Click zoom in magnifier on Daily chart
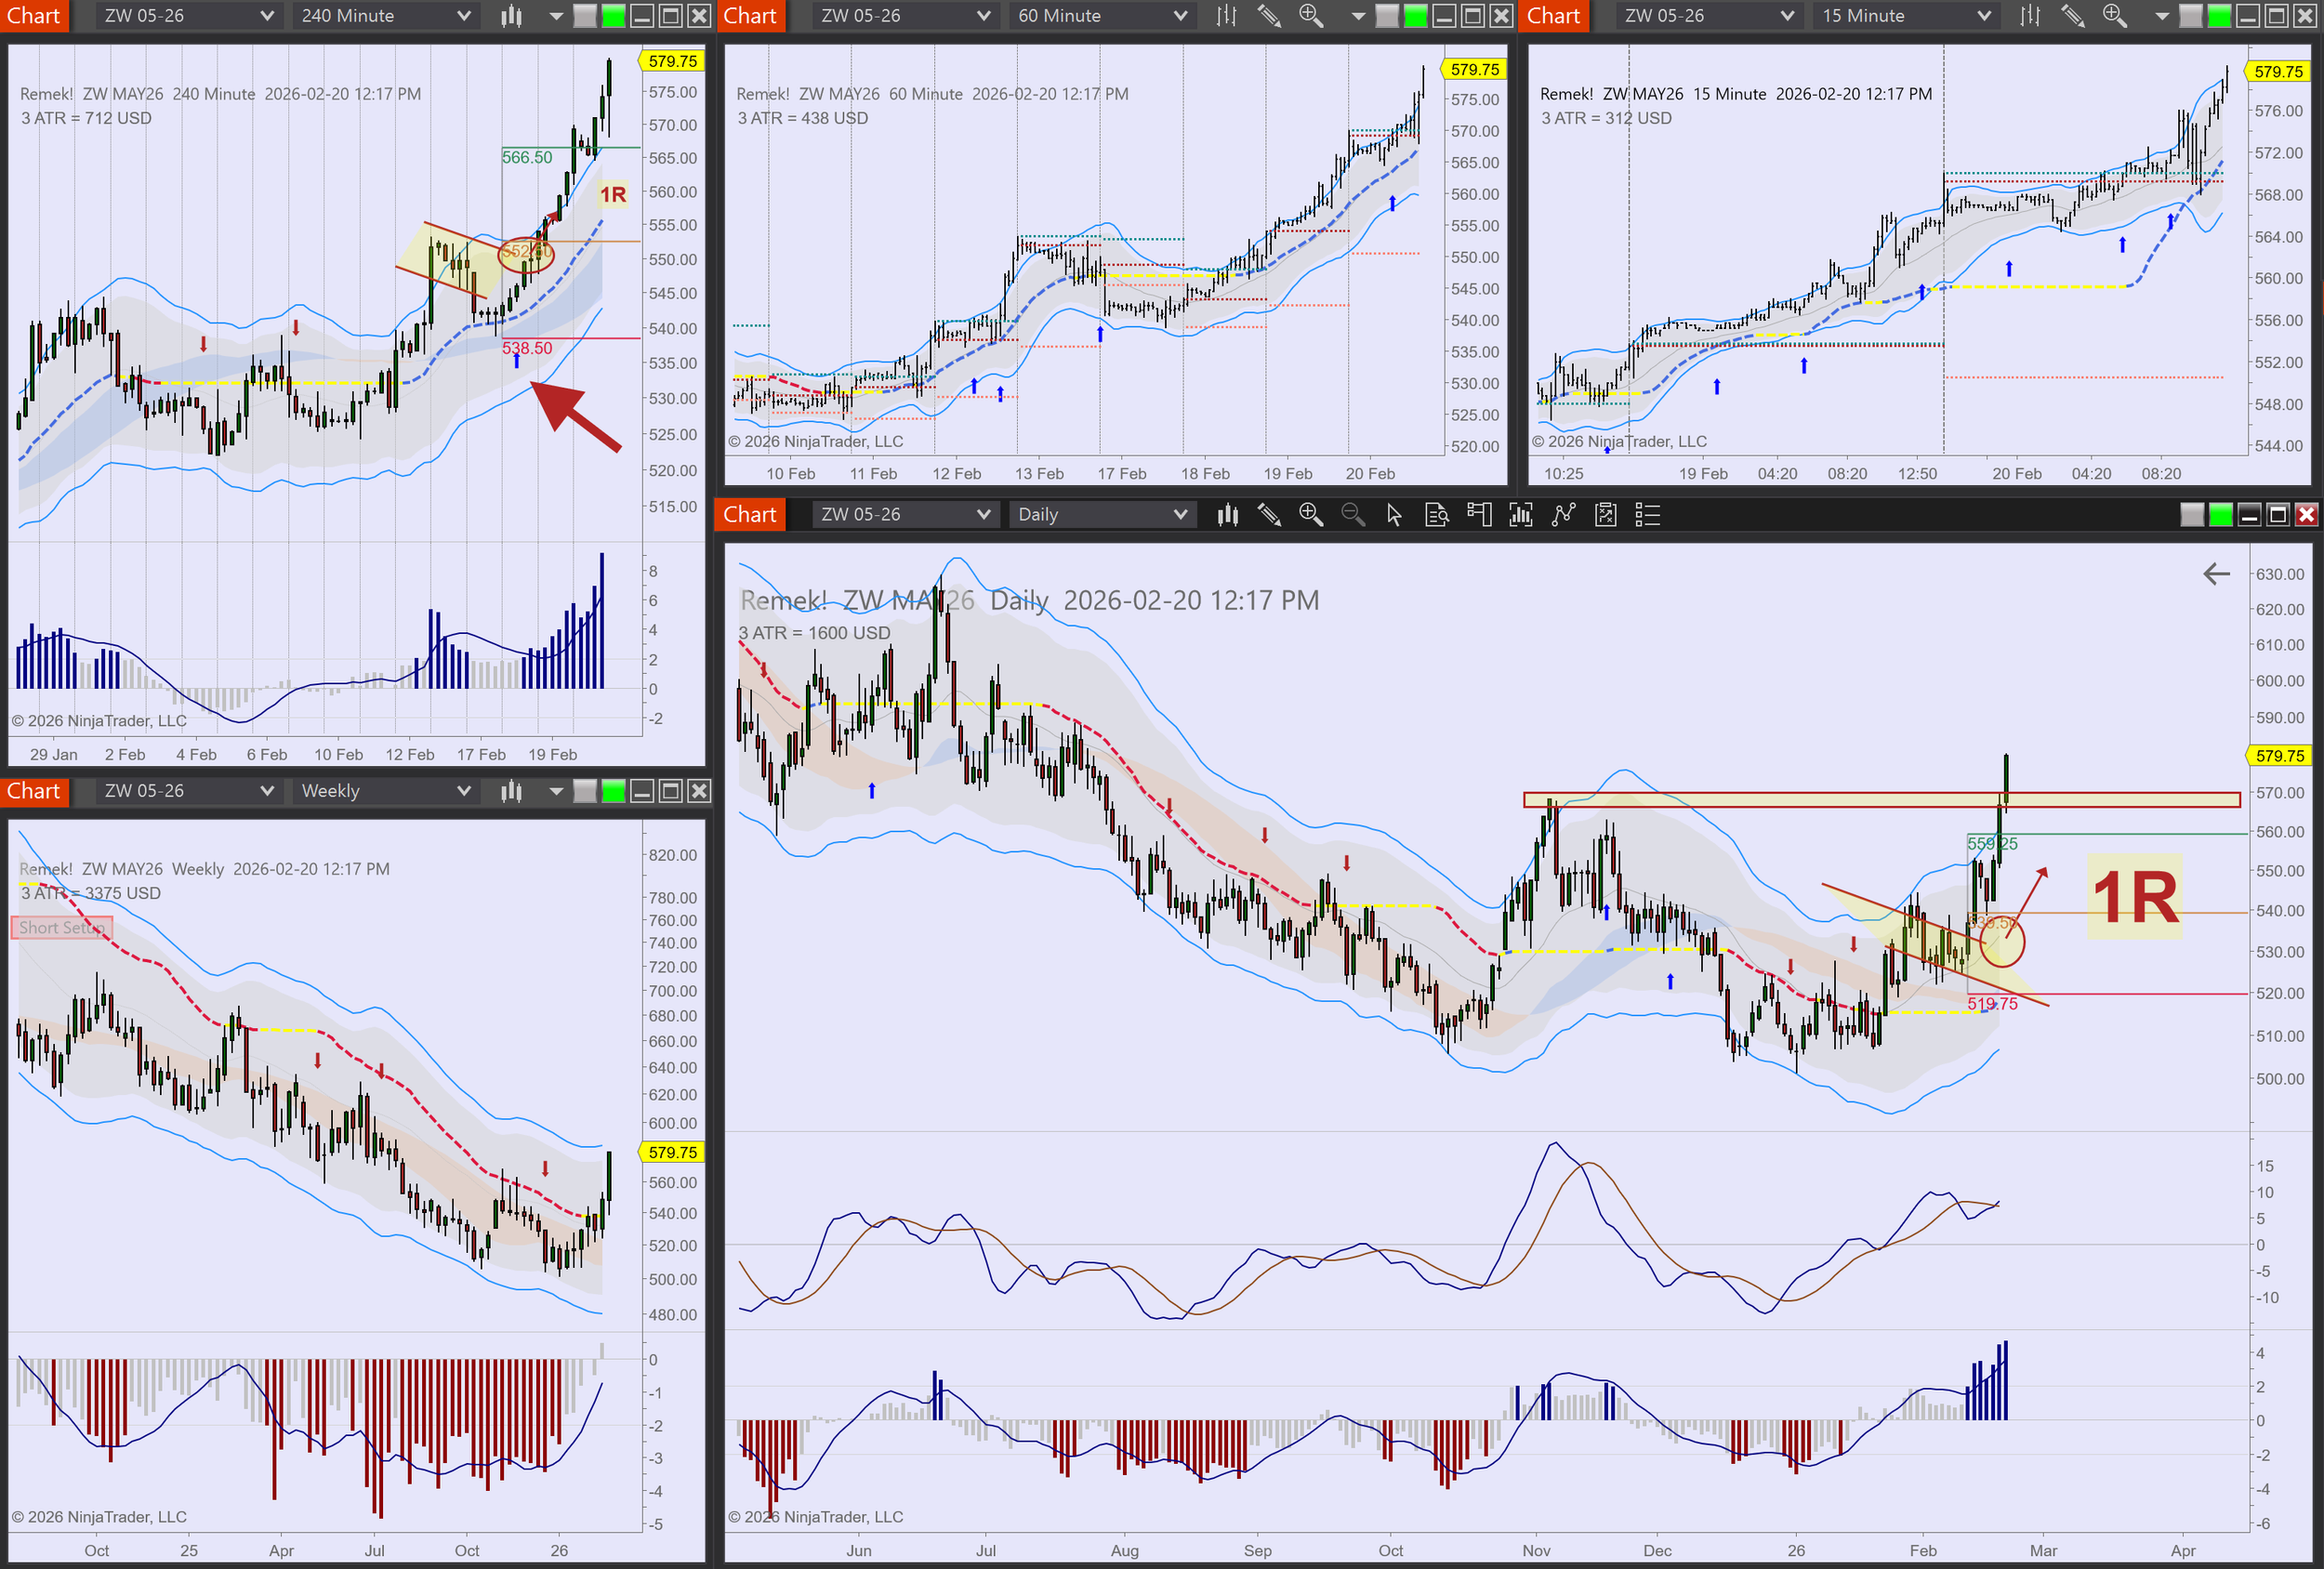The height and width of the screenshot is (1569, 2324). pyautogui.click(x=1310, y=514)
